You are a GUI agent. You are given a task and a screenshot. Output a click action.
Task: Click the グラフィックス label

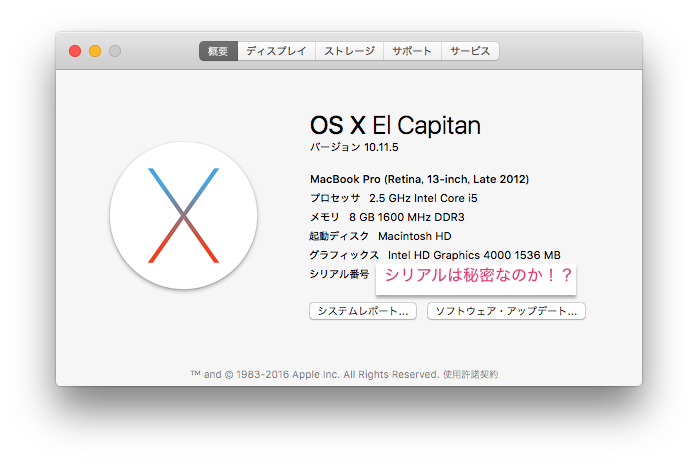pos(344,255)
